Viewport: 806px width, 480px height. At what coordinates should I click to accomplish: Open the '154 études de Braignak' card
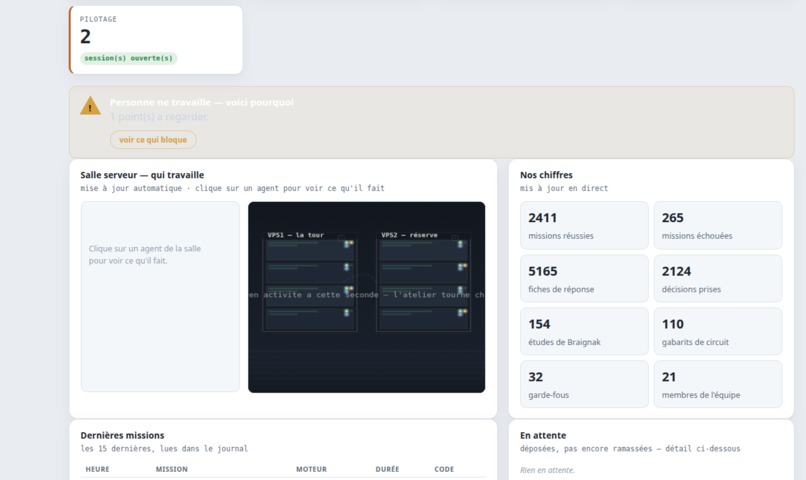click(584, 331)
